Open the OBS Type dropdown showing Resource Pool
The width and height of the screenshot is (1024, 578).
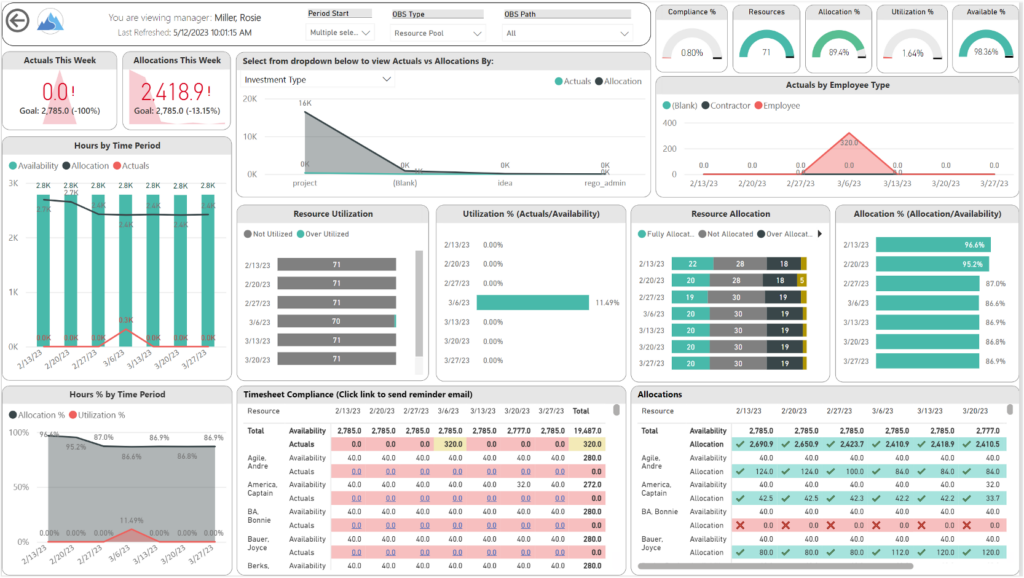[438, 32]
